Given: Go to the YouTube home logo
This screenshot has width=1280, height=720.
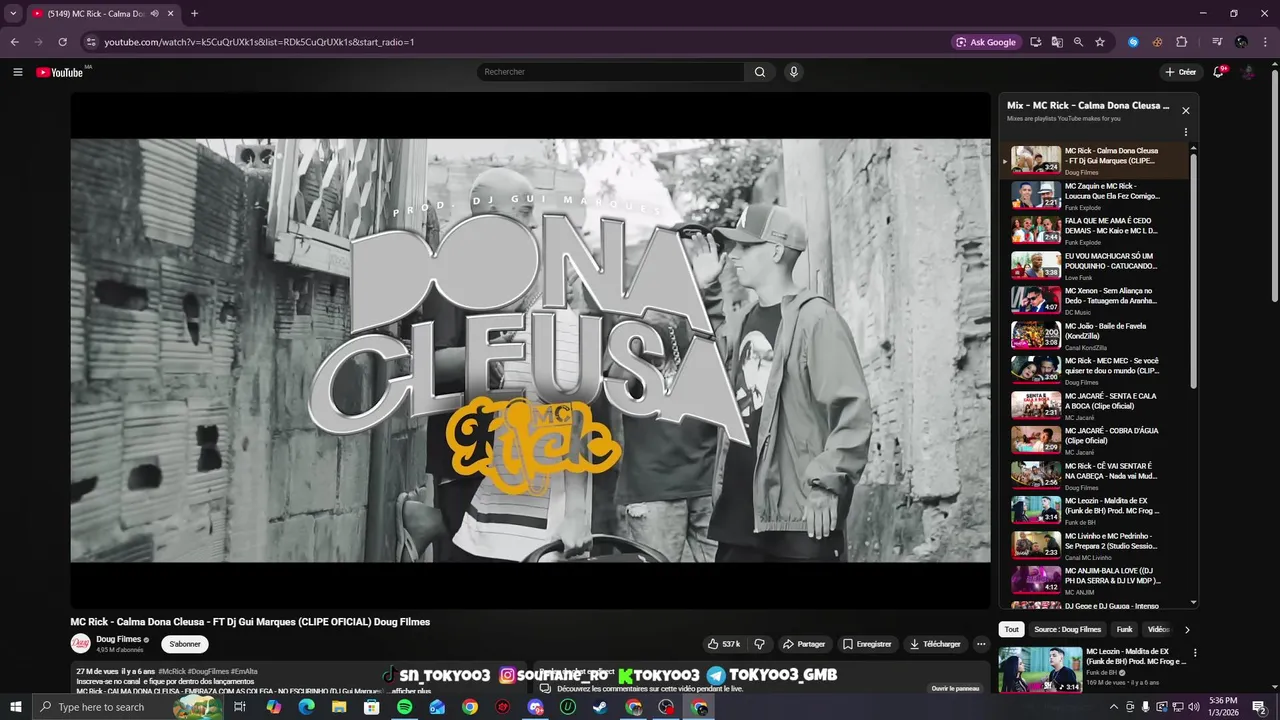Looking at the screenshot, I should [60, 72].
